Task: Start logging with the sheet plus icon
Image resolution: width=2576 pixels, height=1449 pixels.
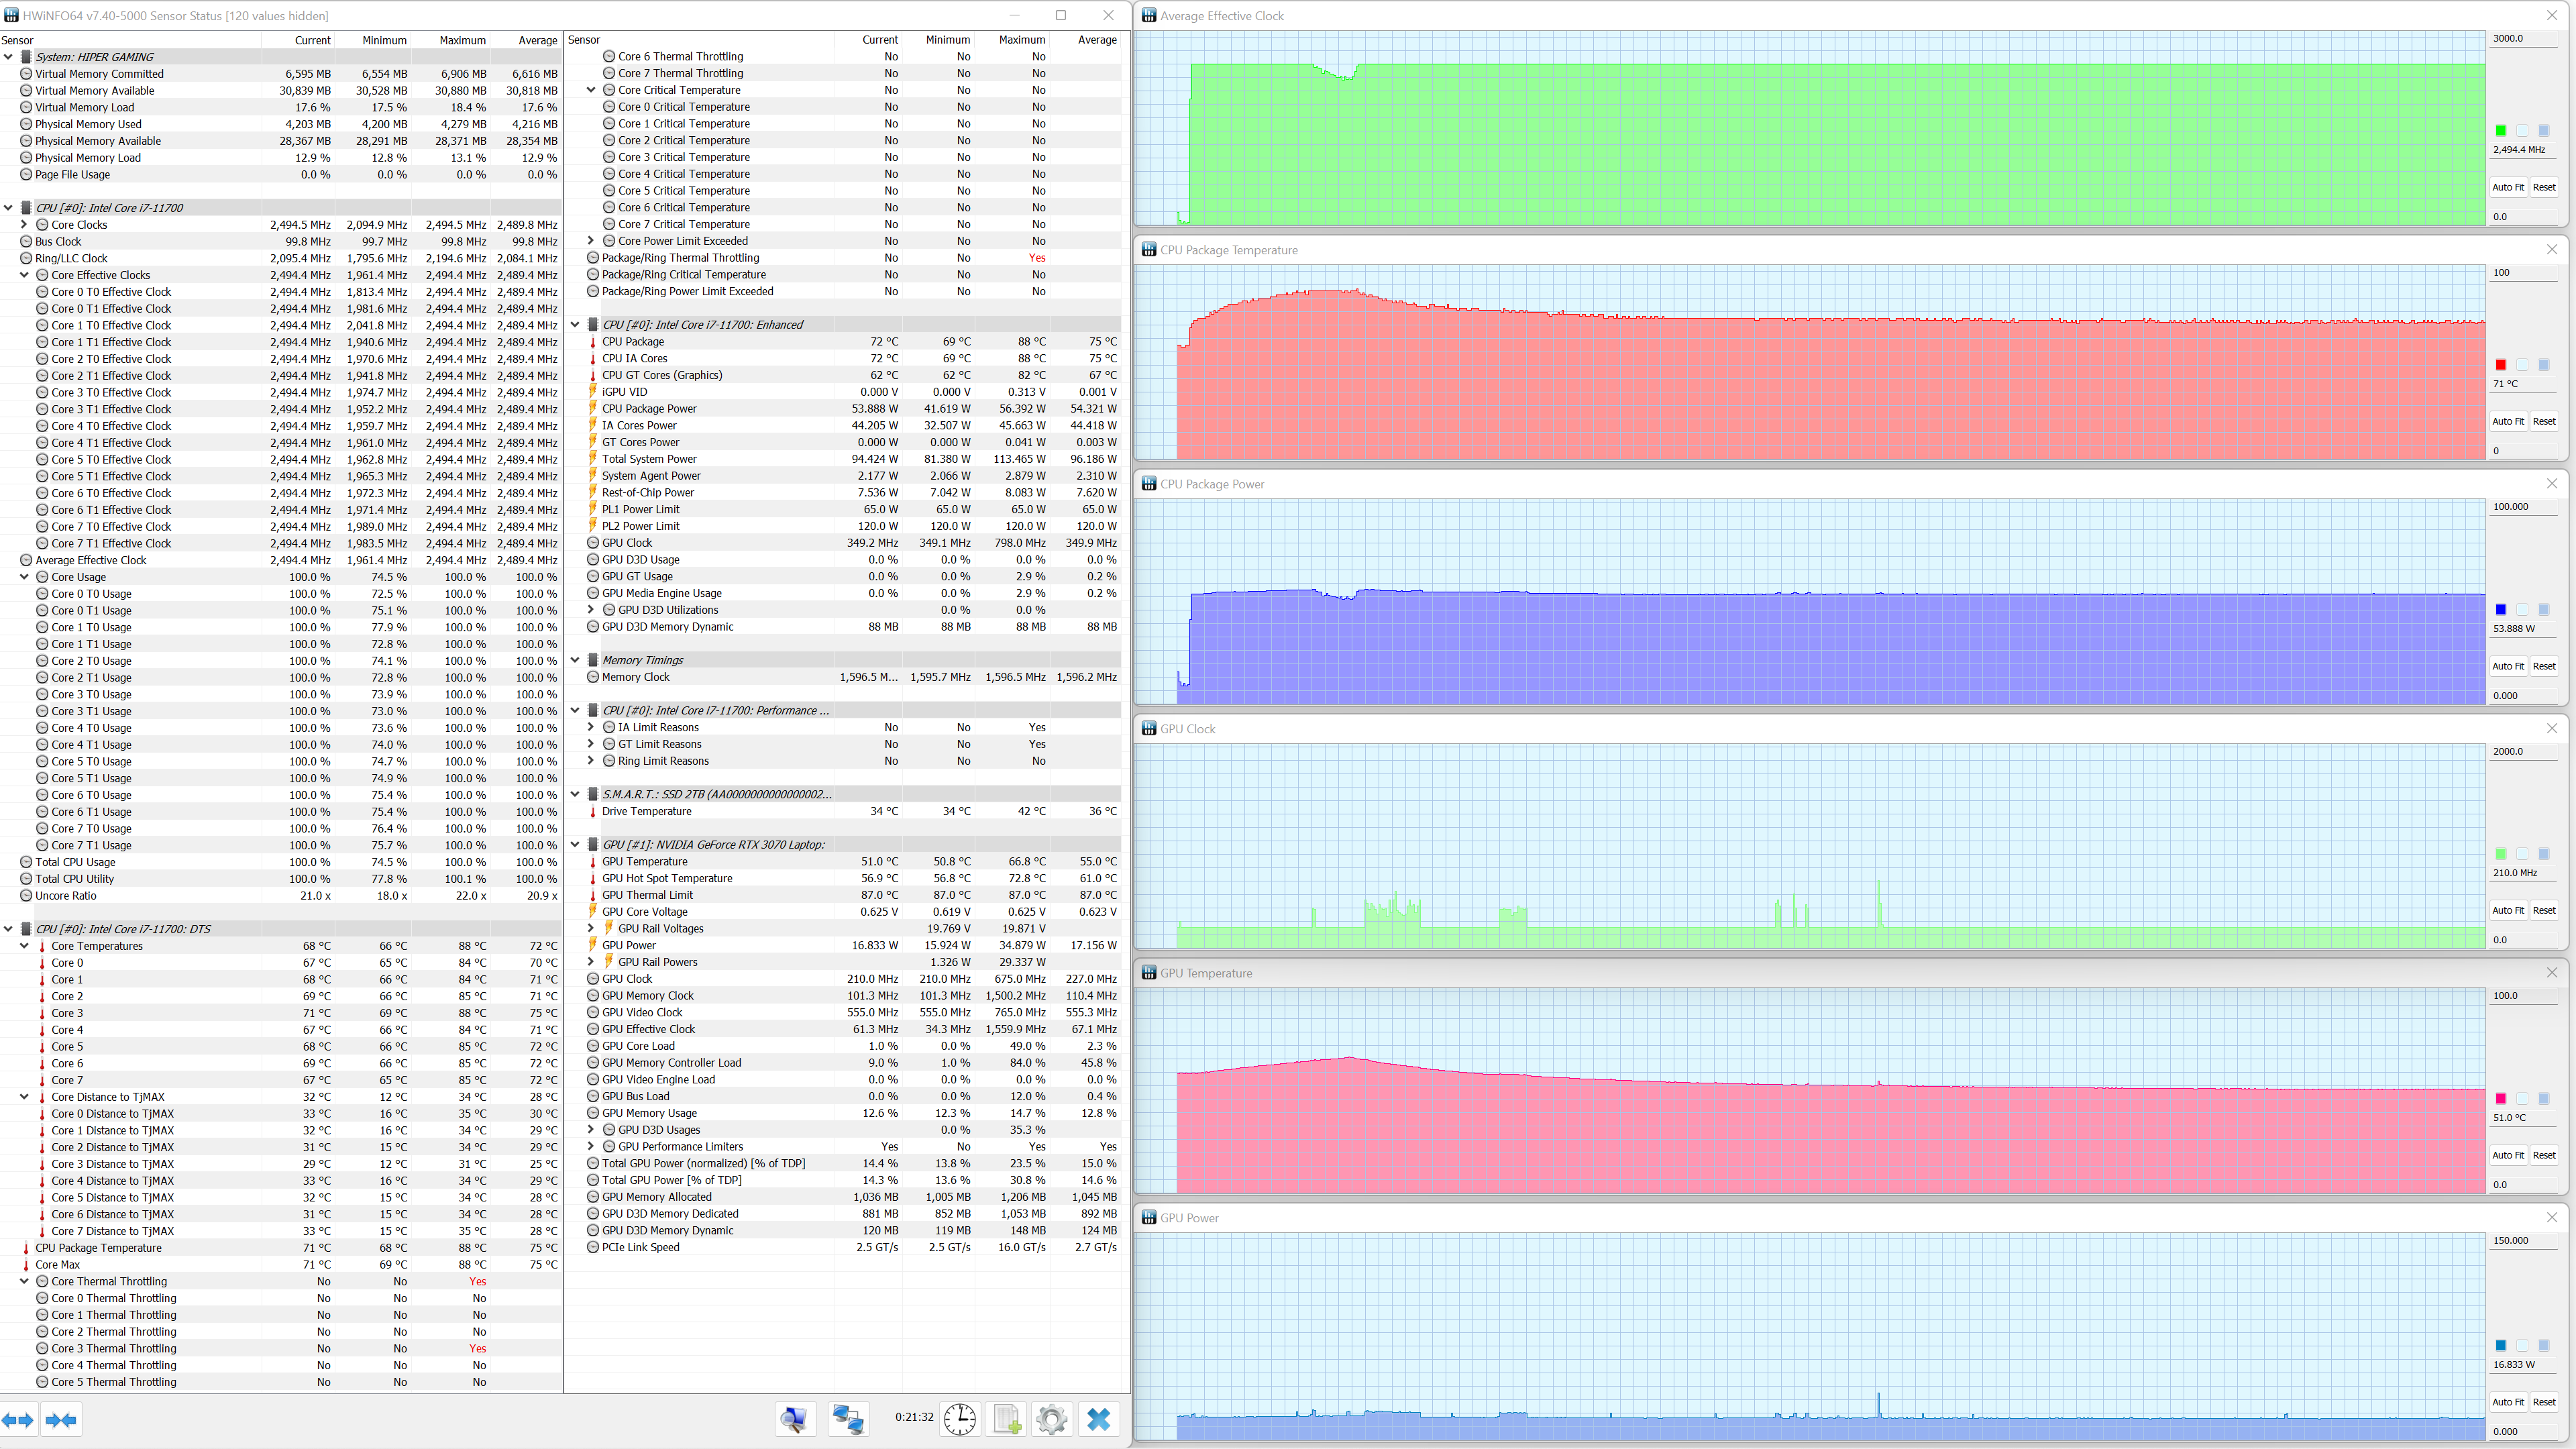Action: (x=1006, y=1418)
